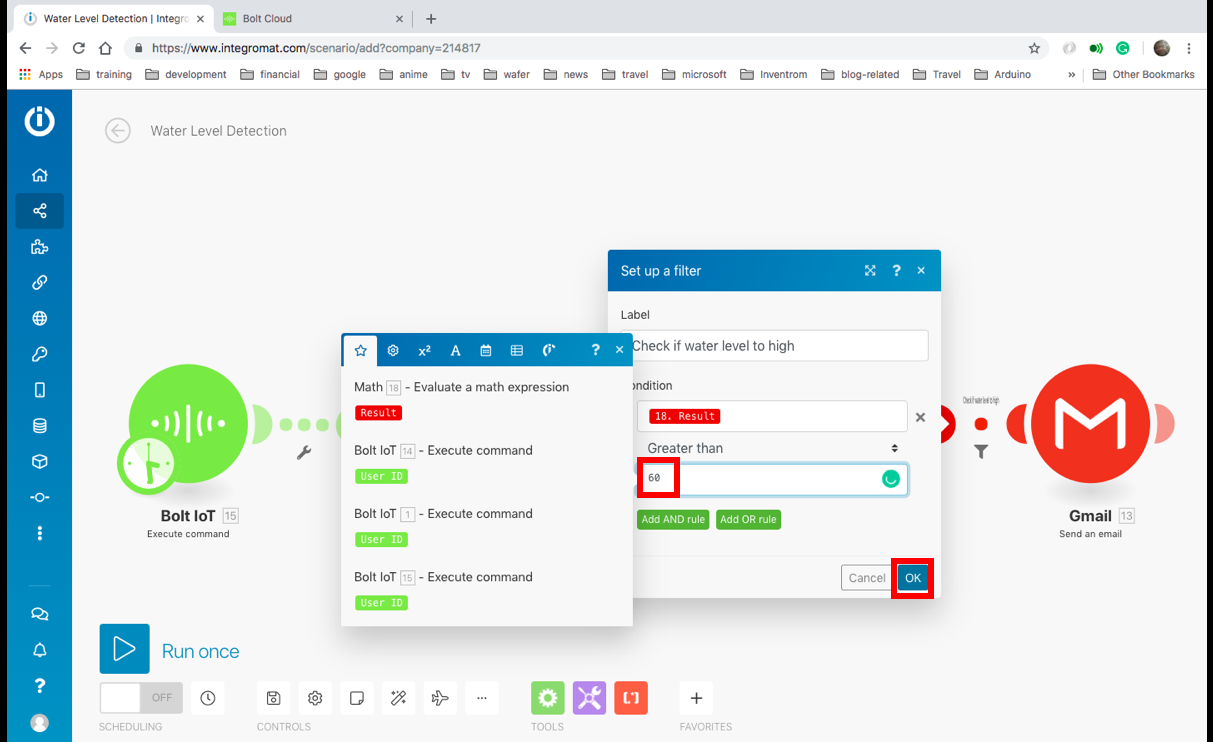The height and width of the screenshot is (742, 1213).
Task: Open the Text functions tab
Action: click(x=455, y=350)
